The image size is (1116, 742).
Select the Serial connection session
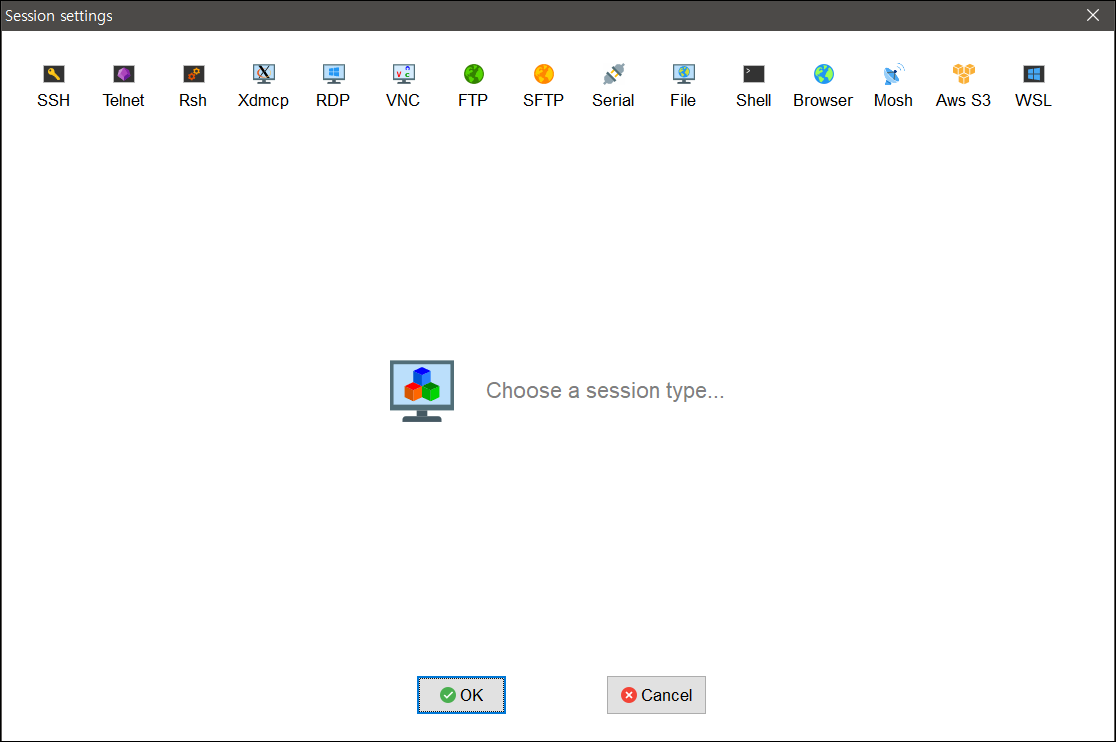pyautogui.click(x=613, y=85)
